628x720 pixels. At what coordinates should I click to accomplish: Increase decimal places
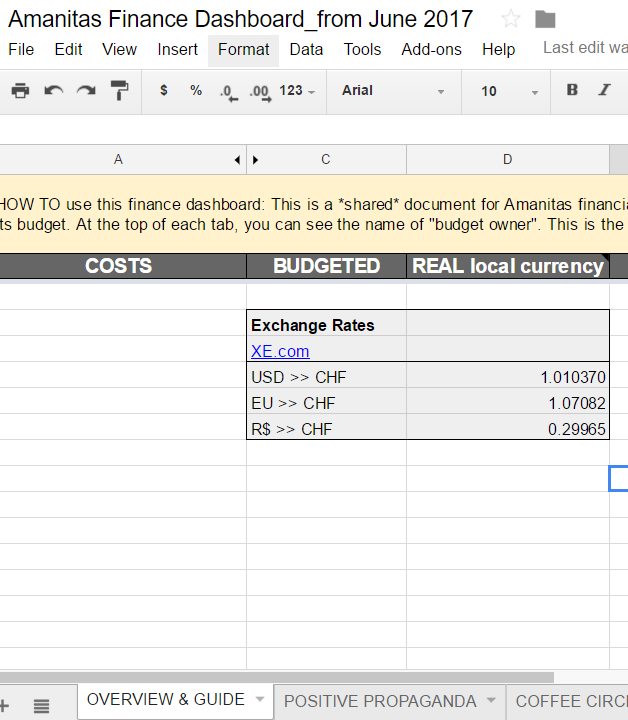tap(261, 92)
